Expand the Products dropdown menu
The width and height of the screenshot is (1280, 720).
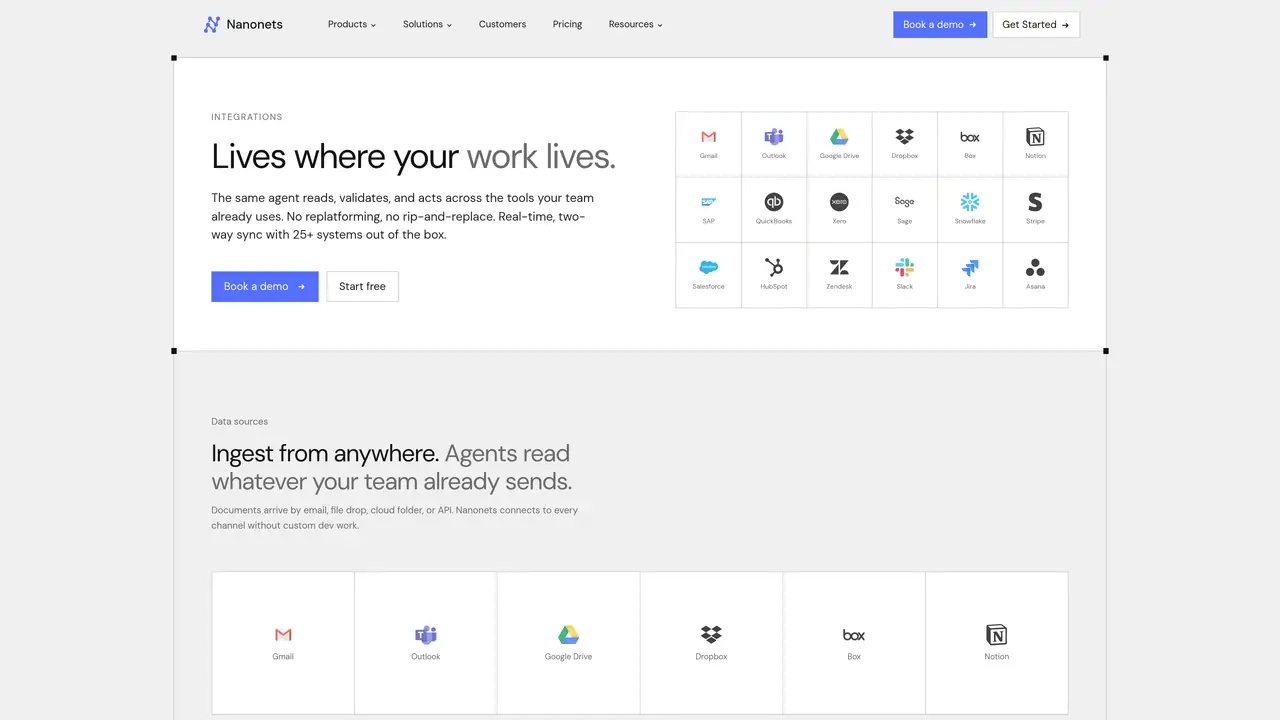352,24
